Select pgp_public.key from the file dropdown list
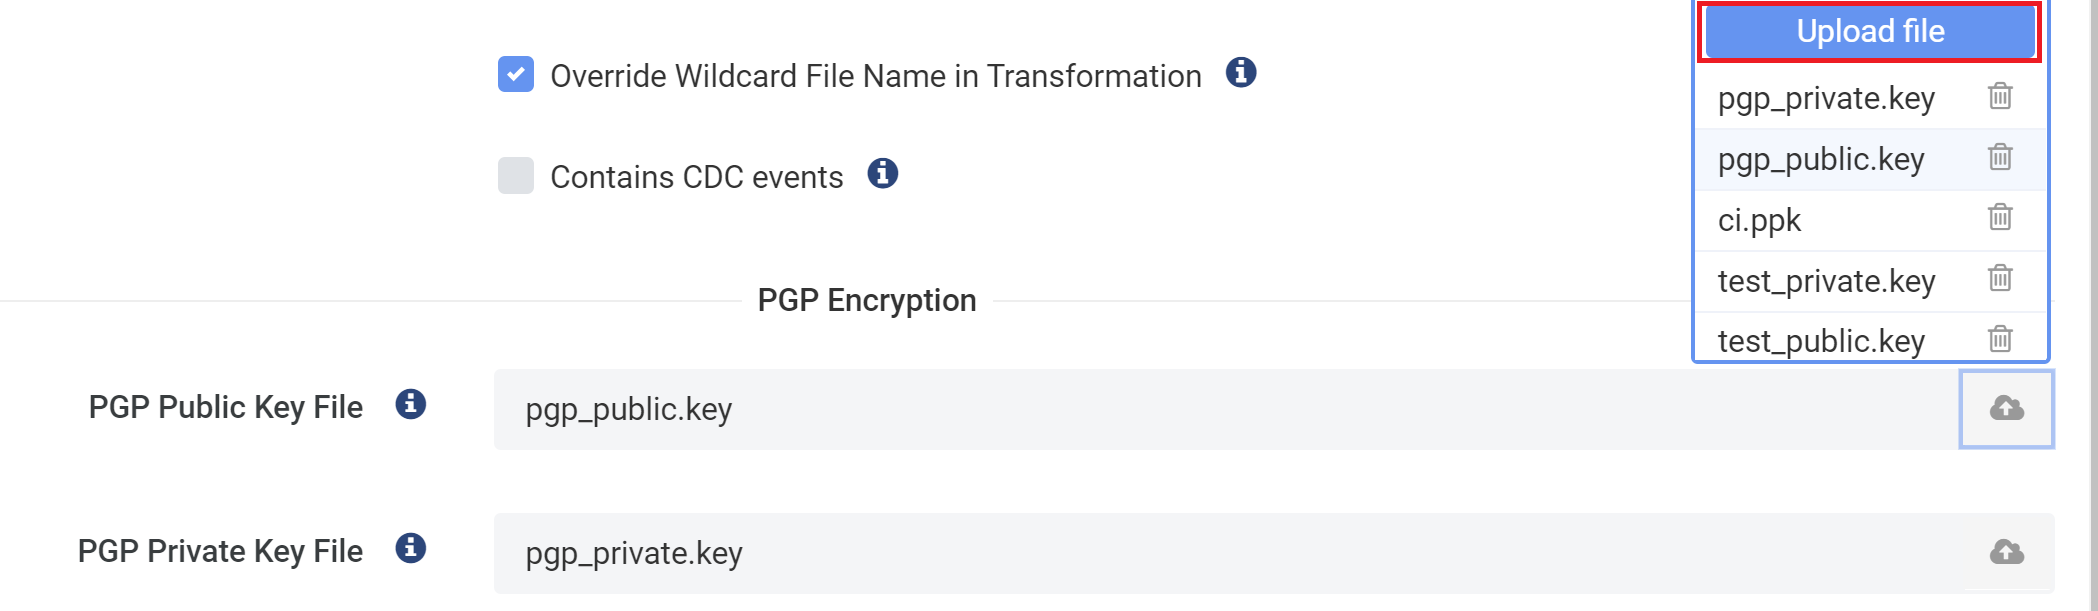The width and height of the screenshot is (2098, 611). (1820, 158)
